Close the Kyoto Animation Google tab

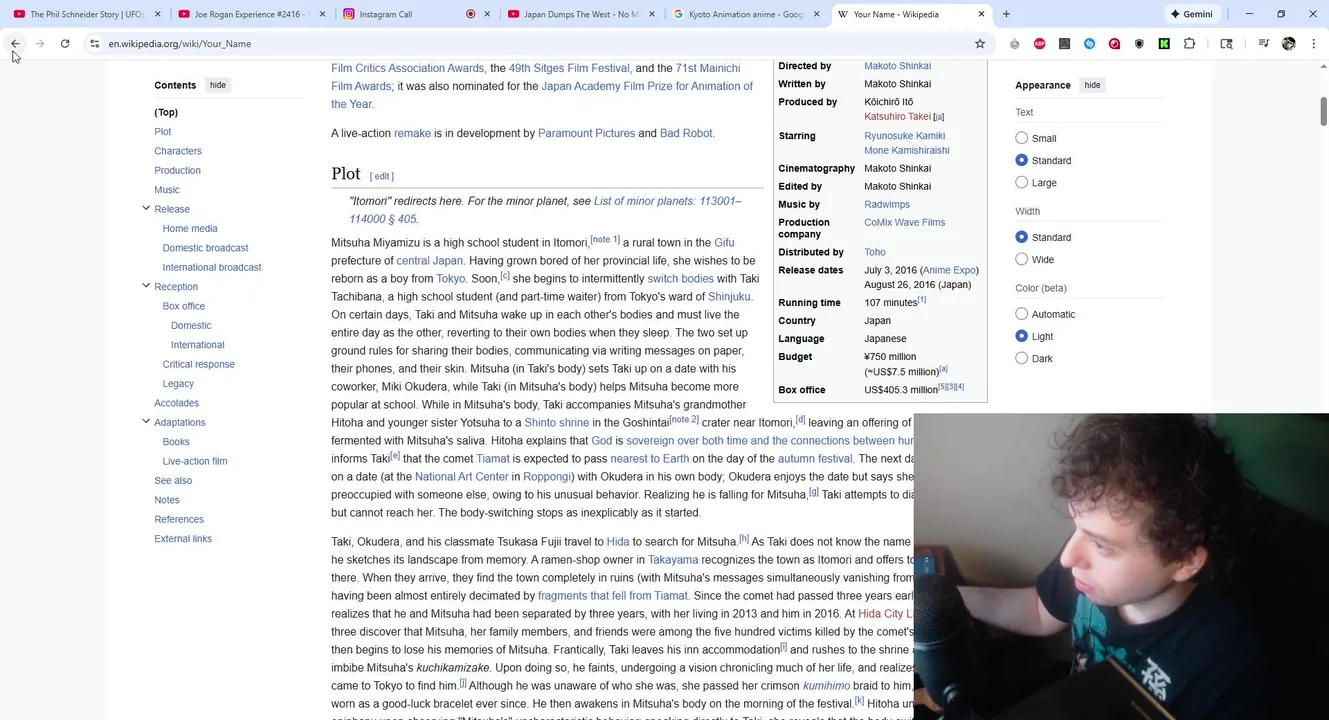(816, 14)
